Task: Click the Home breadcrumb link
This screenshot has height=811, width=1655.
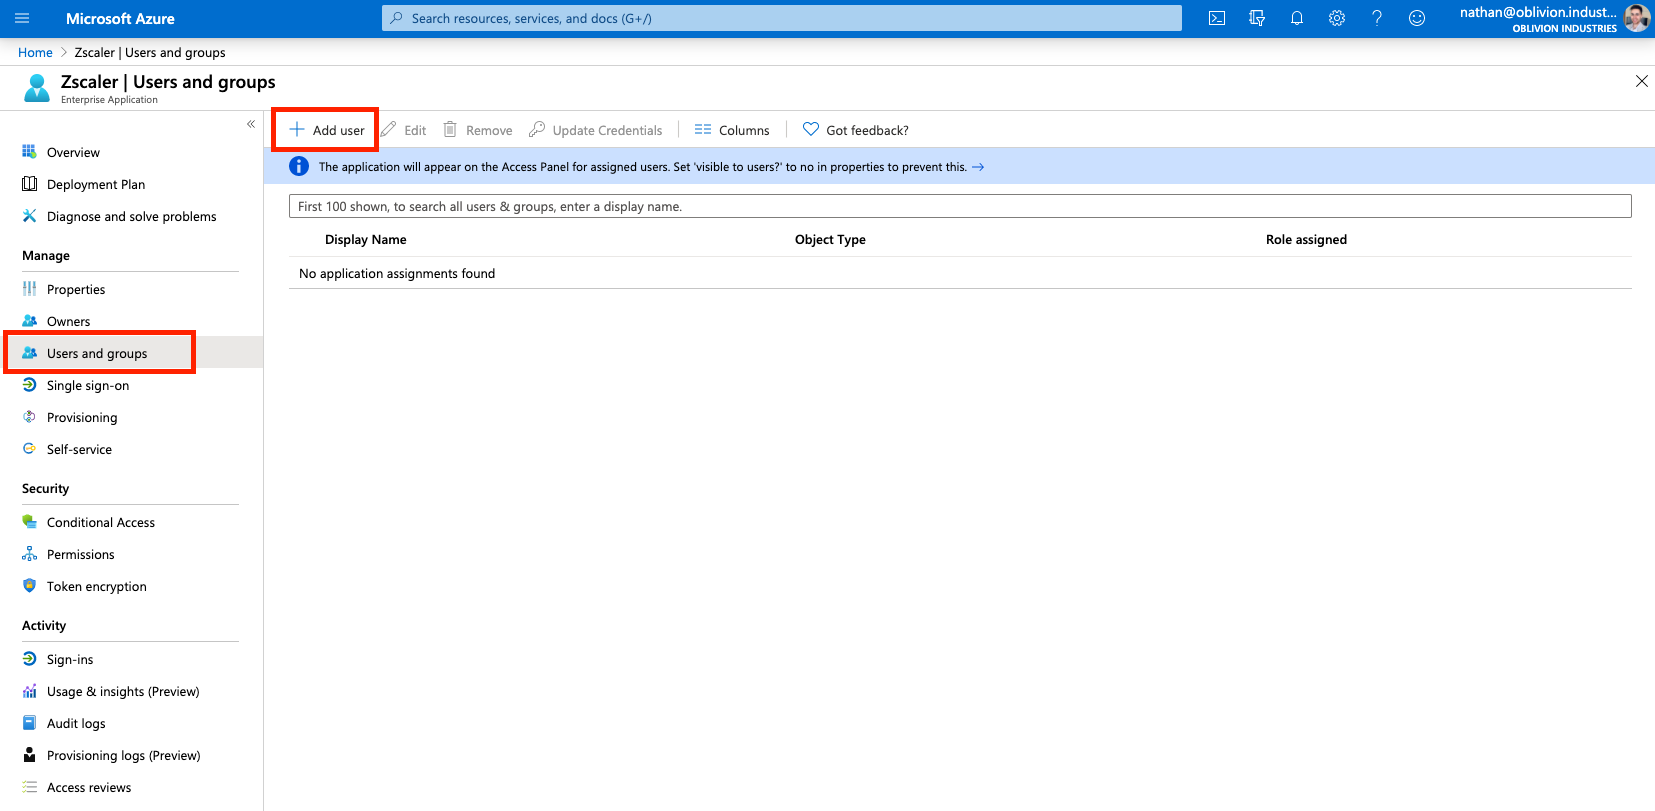Action: [35, 52]
